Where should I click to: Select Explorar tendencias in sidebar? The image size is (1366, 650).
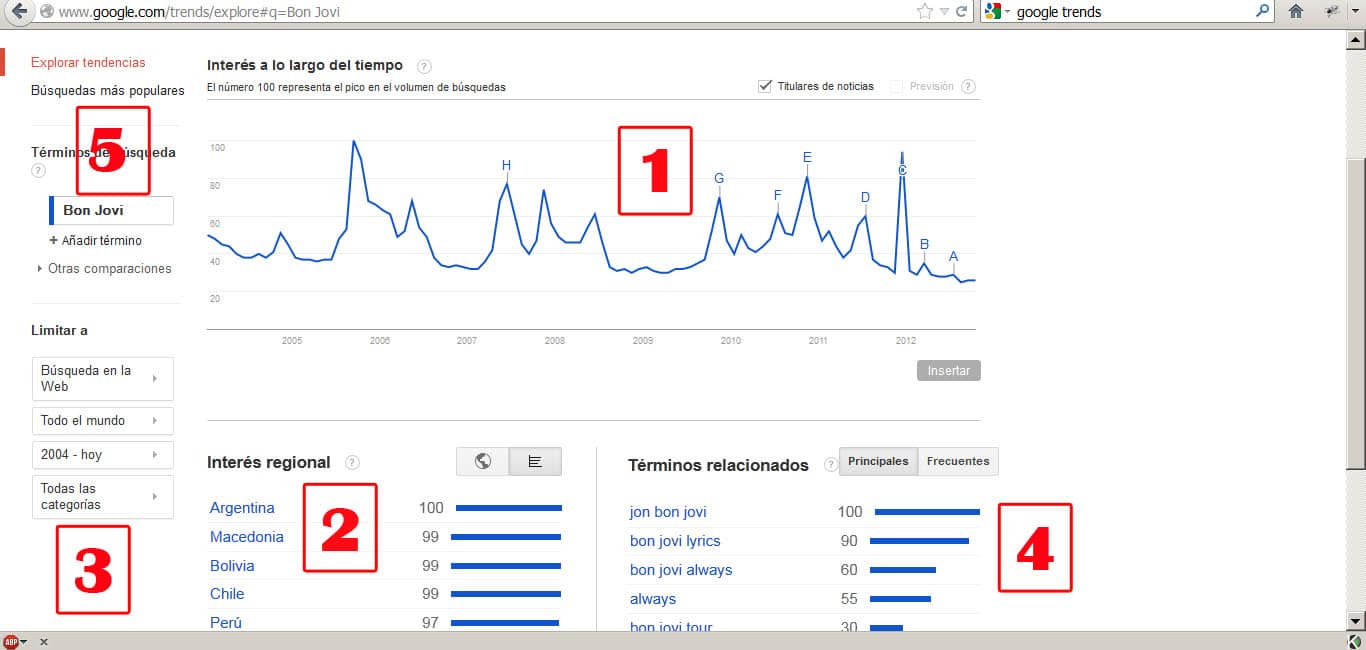[x=88, y=62]
